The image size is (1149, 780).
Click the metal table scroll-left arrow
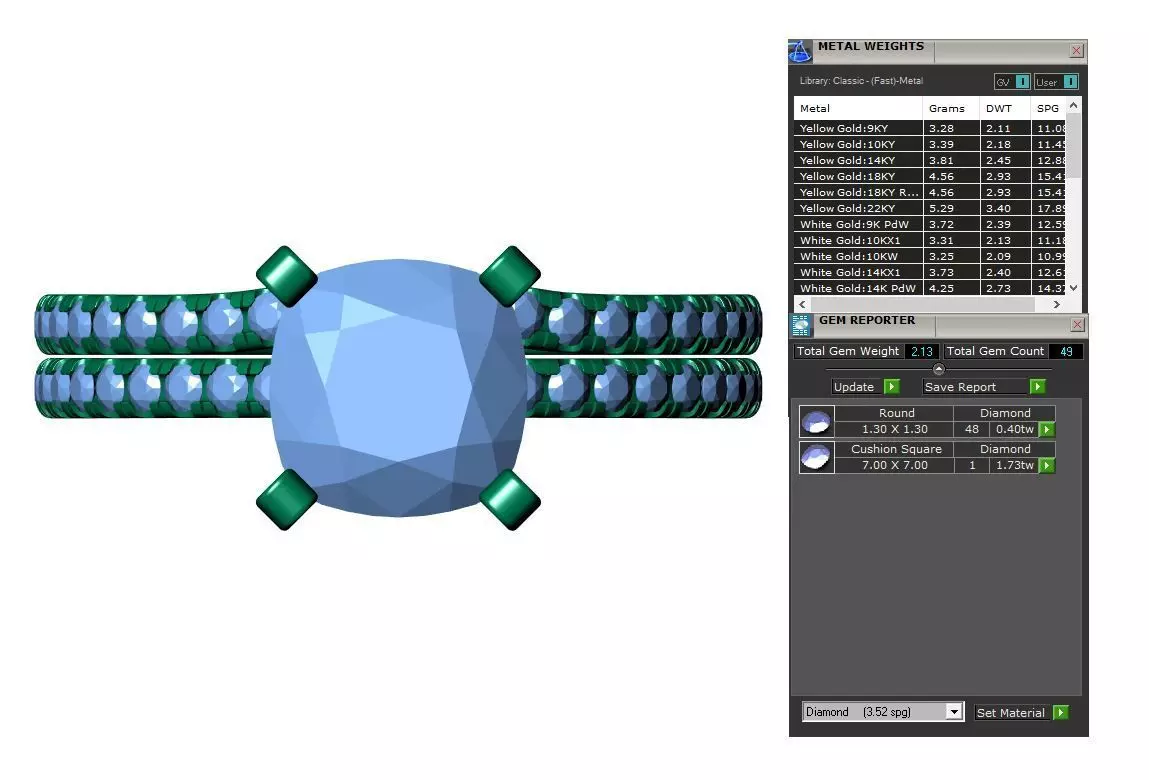(x=802, y=304)
